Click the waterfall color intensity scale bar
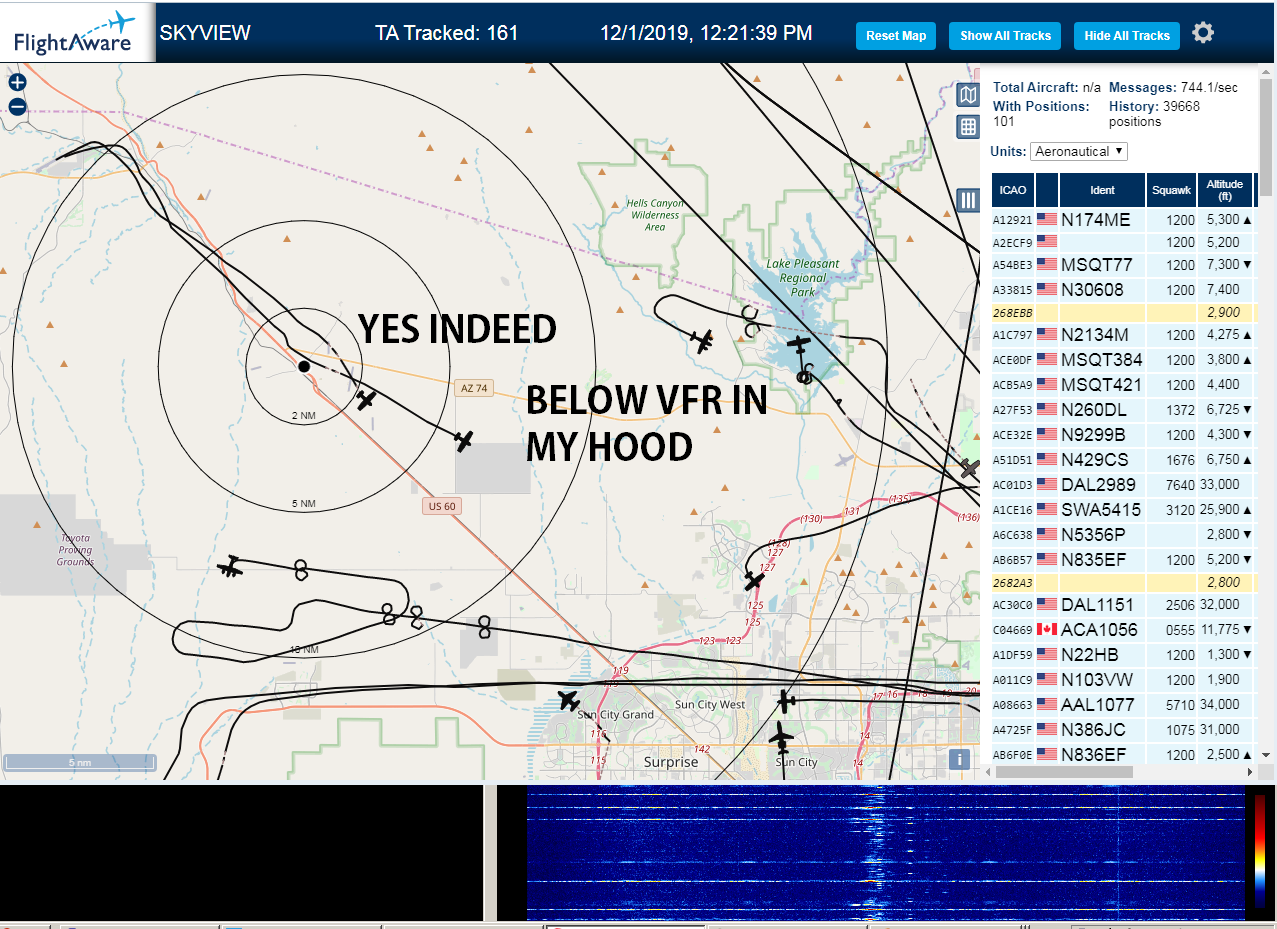Screen dimensions: 1277x929 coord(1260,852)
